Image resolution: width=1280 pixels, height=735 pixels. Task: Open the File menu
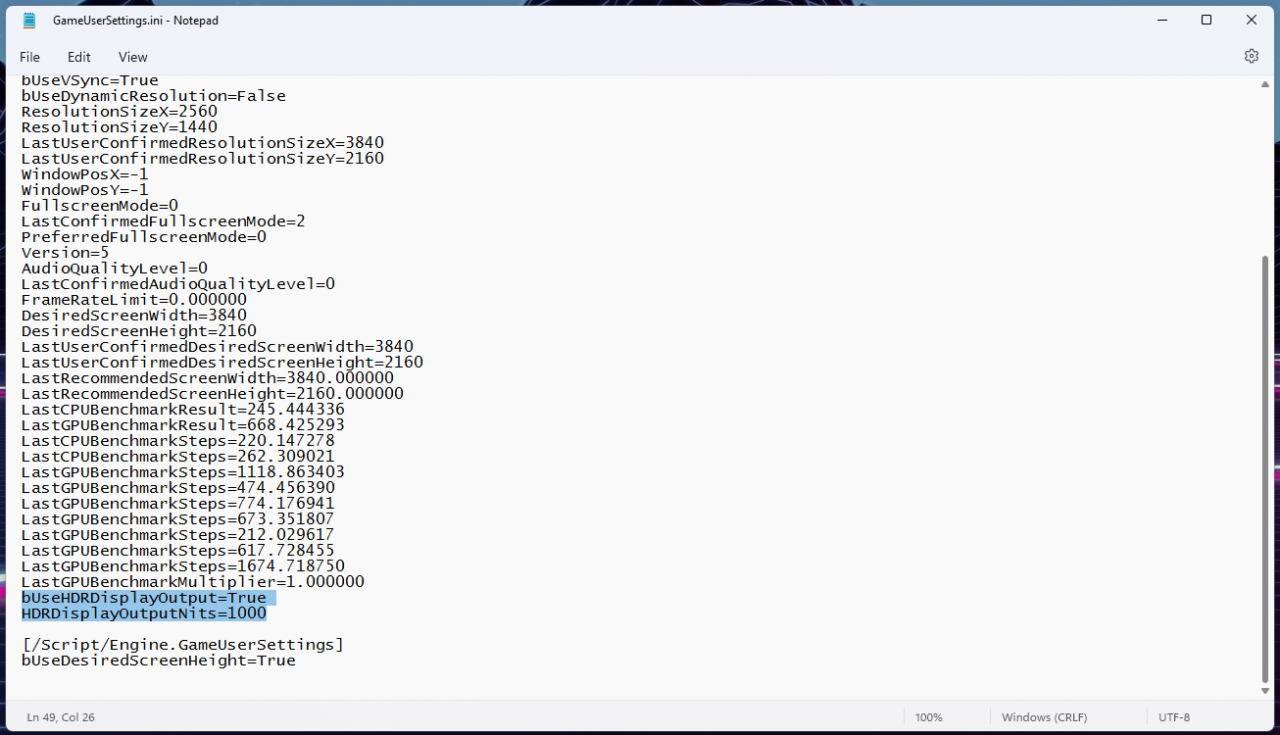click(x=30, y=57)
